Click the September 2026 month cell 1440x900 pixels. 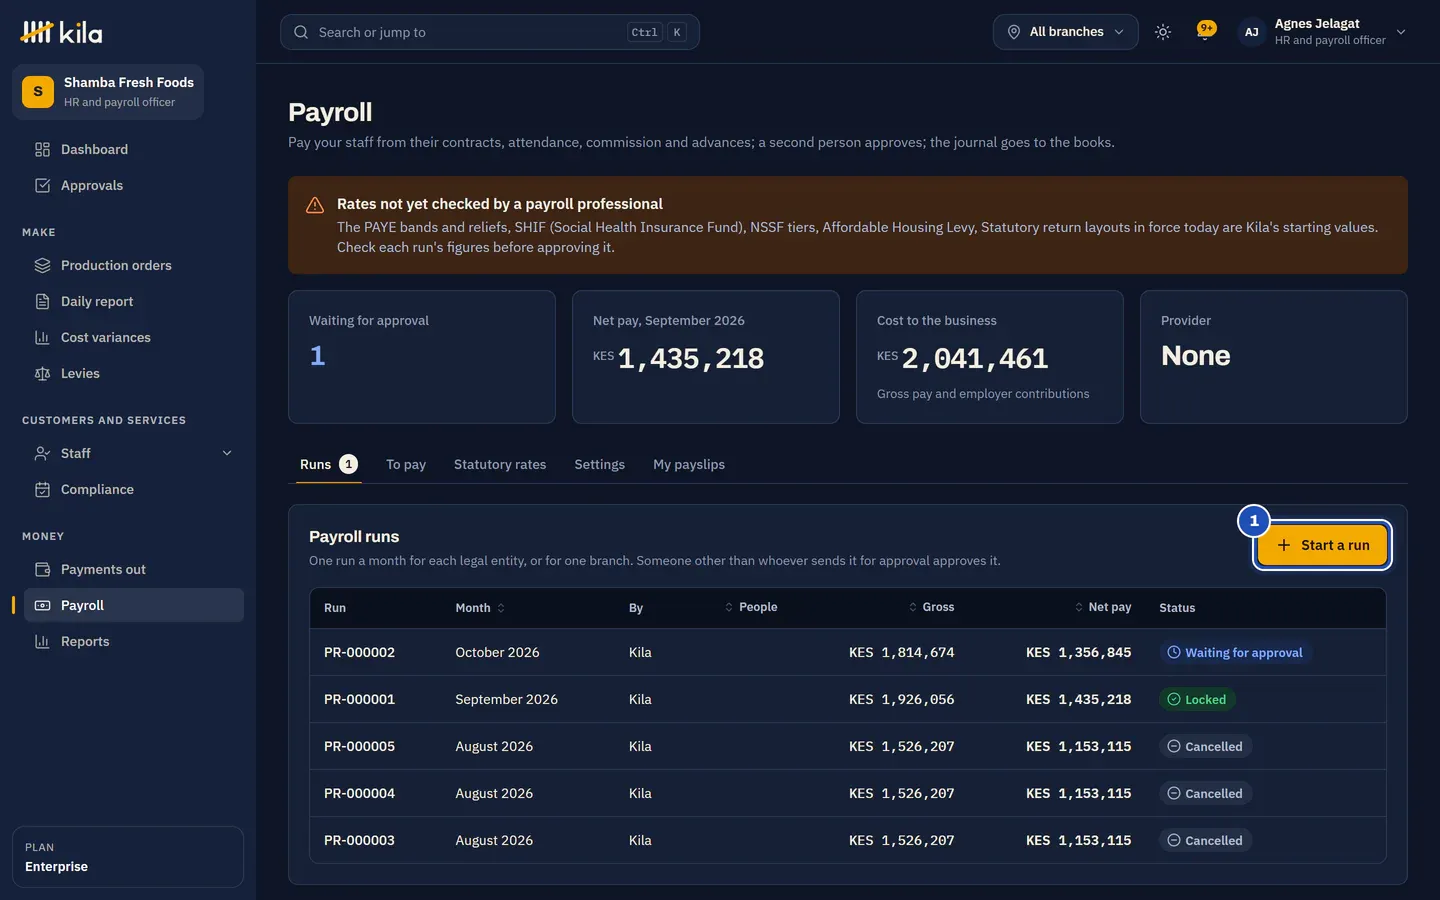point(506,699)
